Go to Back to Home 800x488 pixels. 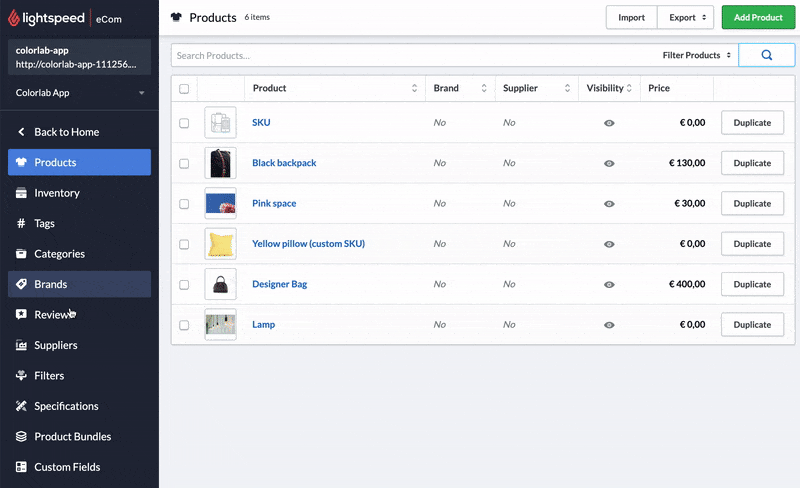coord(80,132)
